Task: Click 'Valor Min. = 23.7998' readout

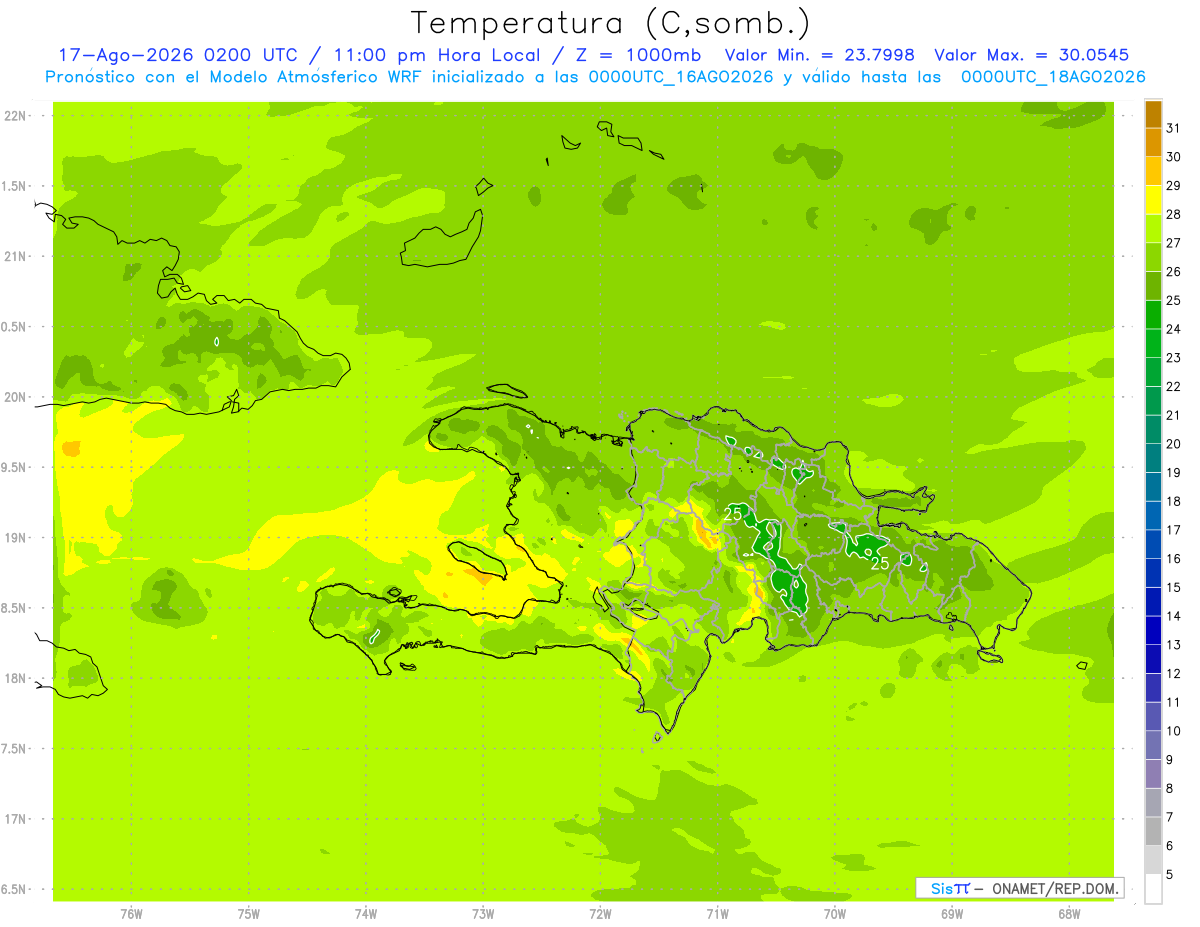Action: point(820,55)
